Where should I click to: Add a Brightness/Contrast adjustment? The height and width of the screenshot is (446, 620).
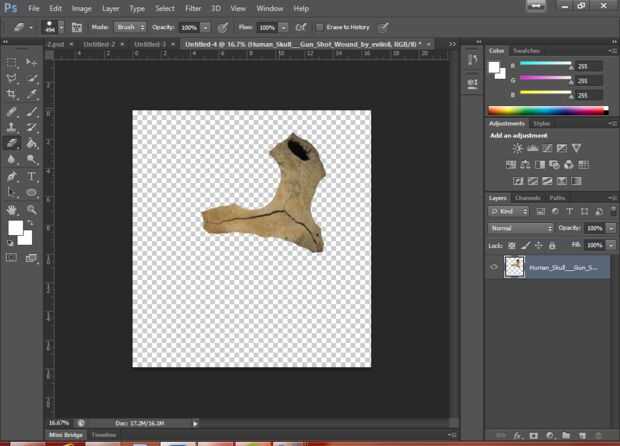tap(517, 148)
